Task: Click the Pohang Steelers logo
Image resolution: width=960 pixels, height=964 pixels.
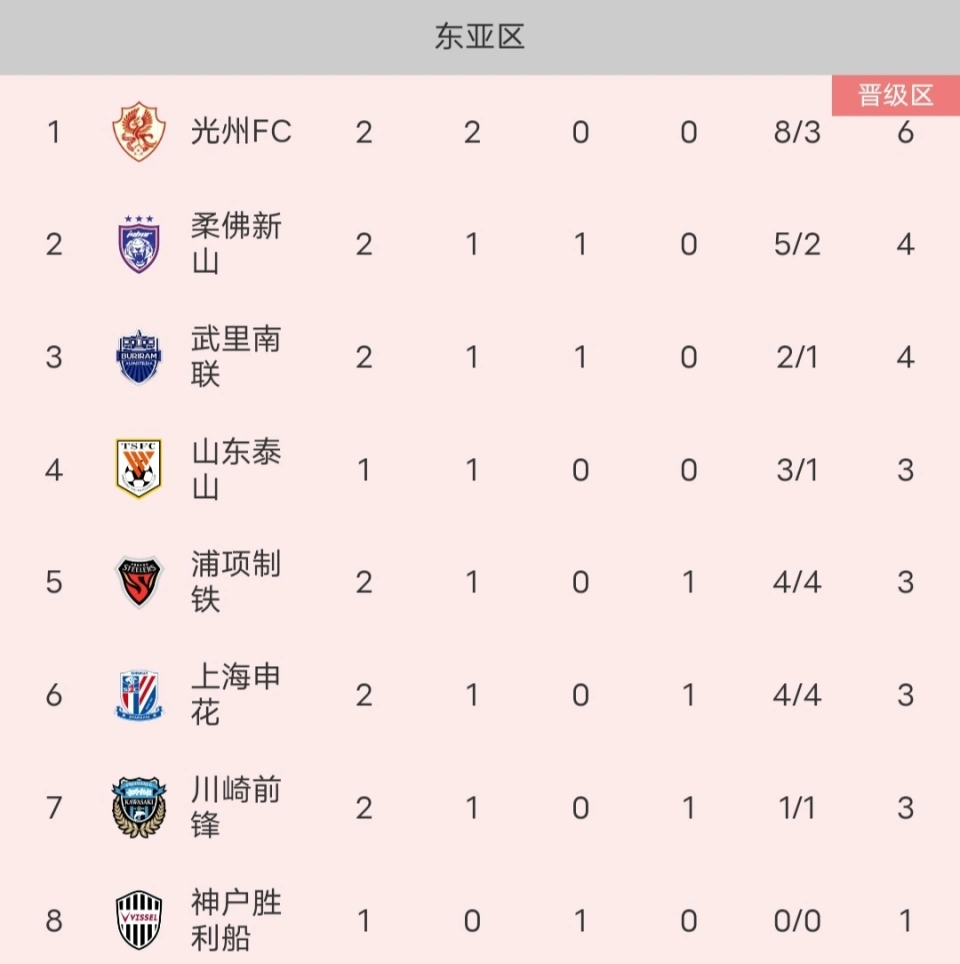Action: pyautogui.click(x=139, y=582)
